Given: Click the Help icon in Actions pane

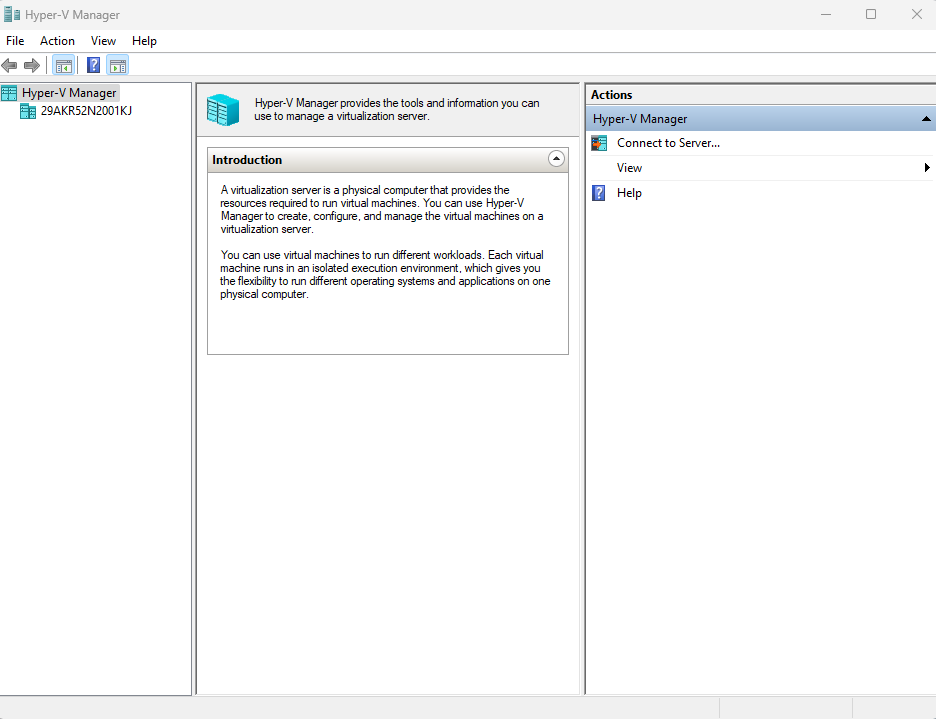Looking at the screenshot, I should (599, 193).
